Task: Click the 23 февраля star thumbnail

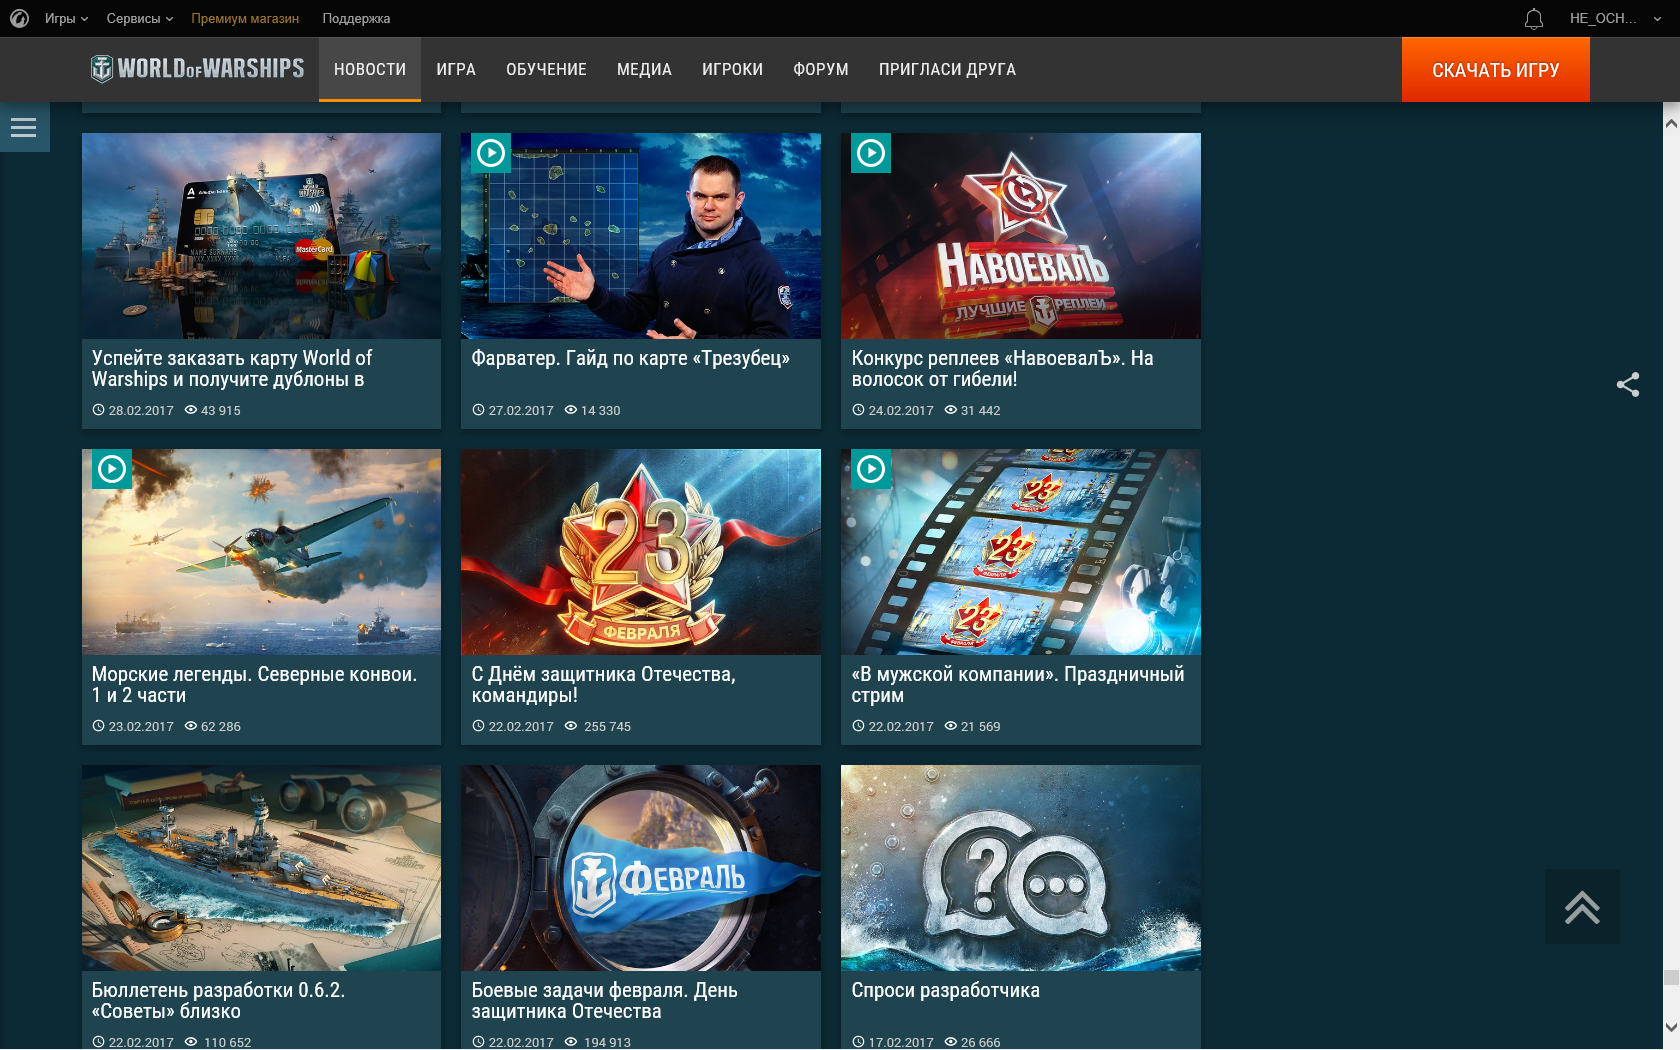Action: coord(641,552)
